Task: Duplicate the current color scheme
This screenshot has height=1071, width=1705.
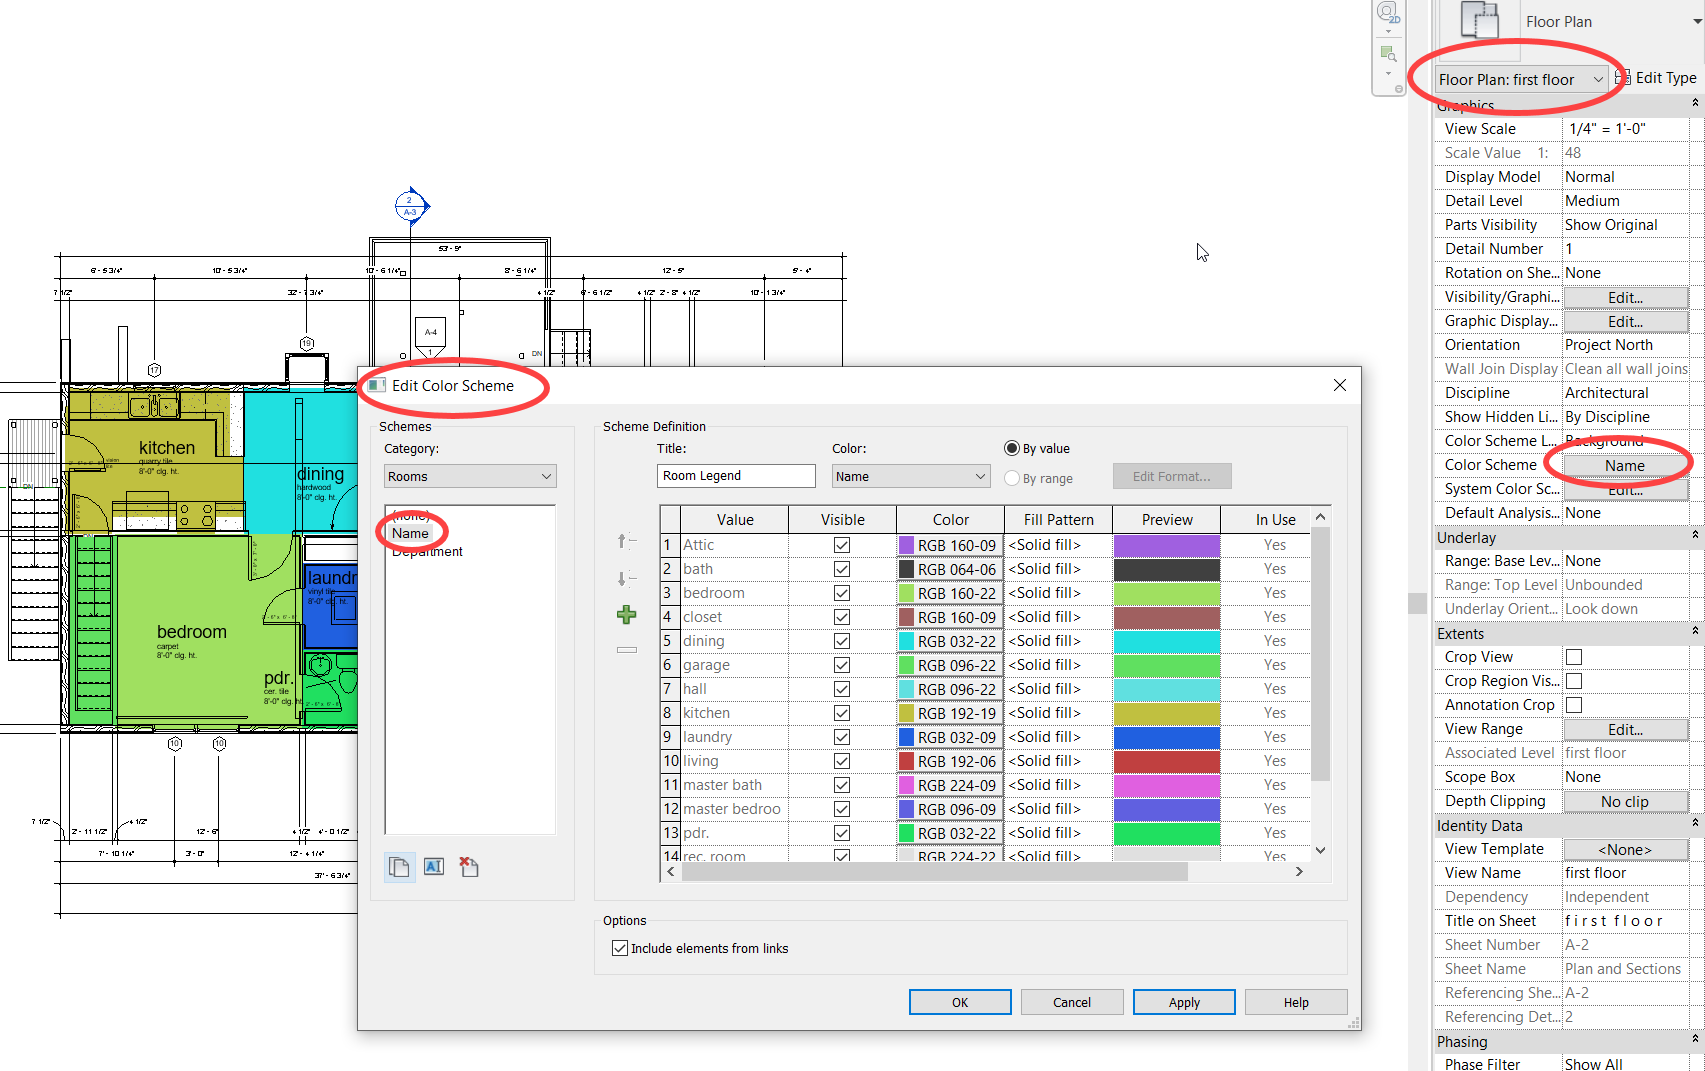Action: click(399, 866)
